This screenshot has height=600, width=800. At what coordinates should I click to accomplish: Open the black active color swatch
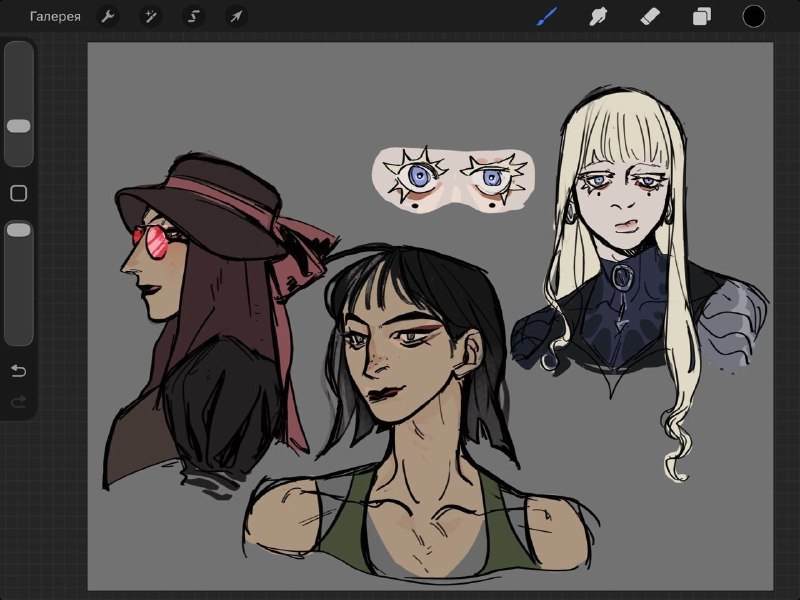point(754,16)
